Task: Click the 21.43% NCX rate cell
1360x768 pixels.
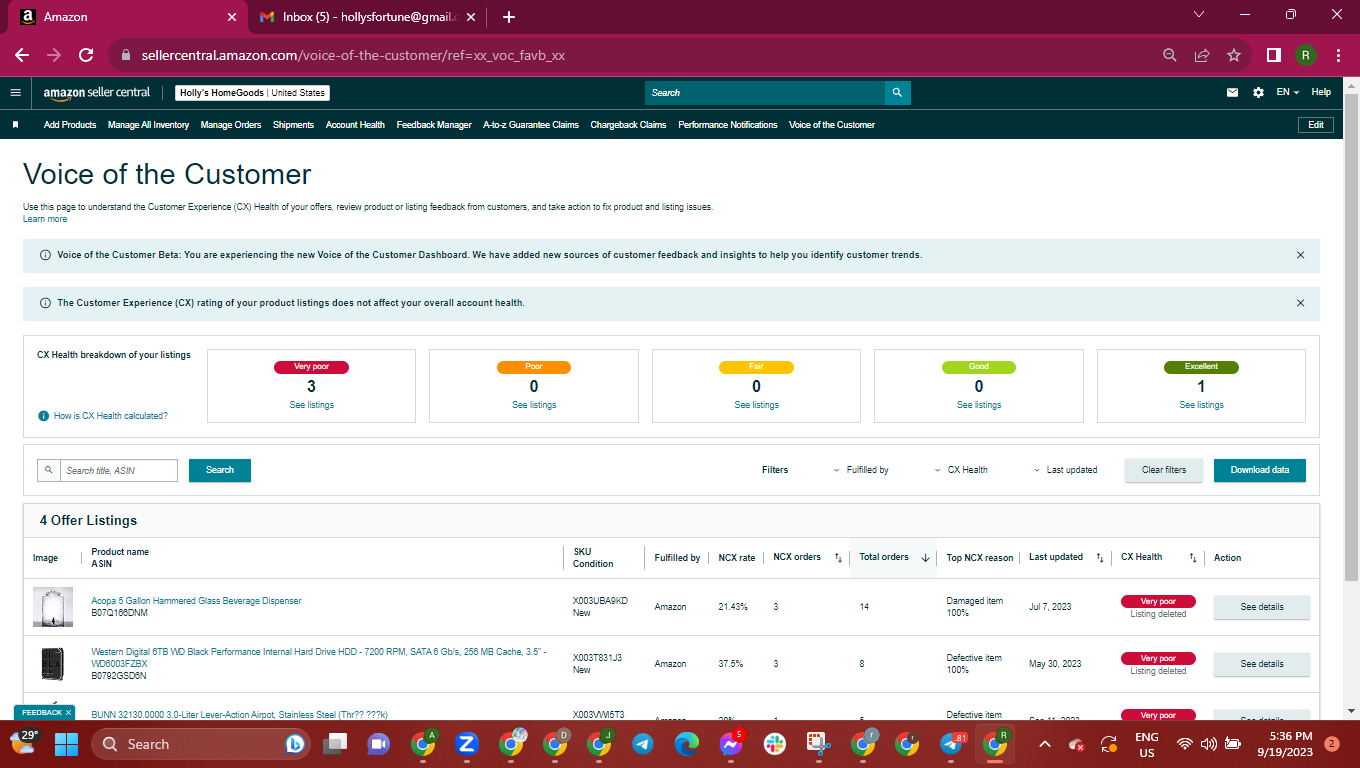Action: pyautogui.click(x=733, y=607)
